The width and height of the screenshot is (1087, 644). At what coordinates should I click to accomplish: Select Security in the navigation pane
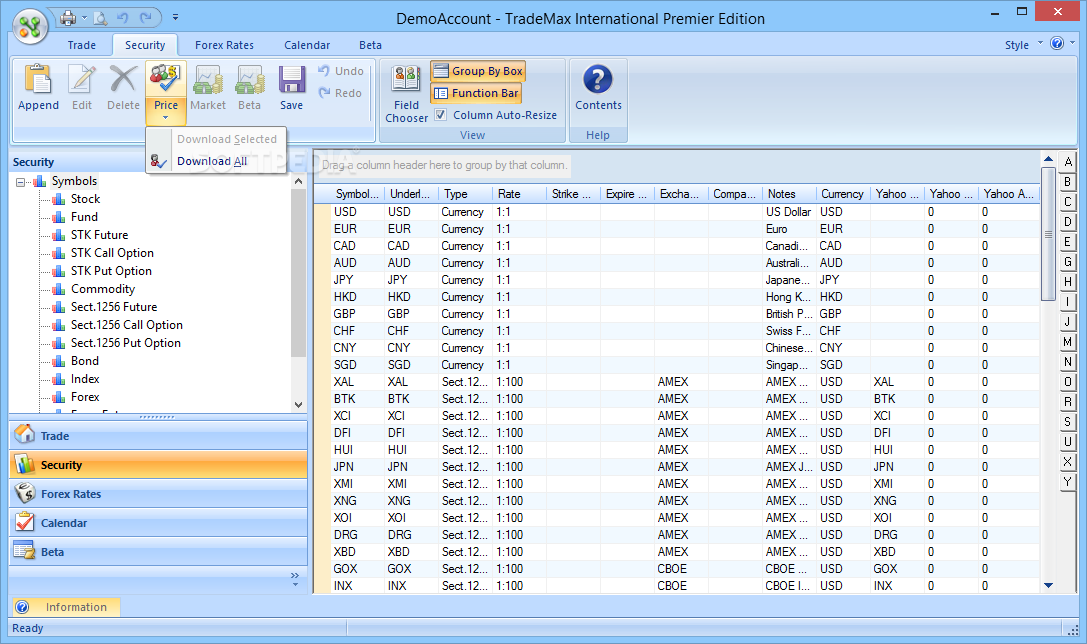click(158, 464)
